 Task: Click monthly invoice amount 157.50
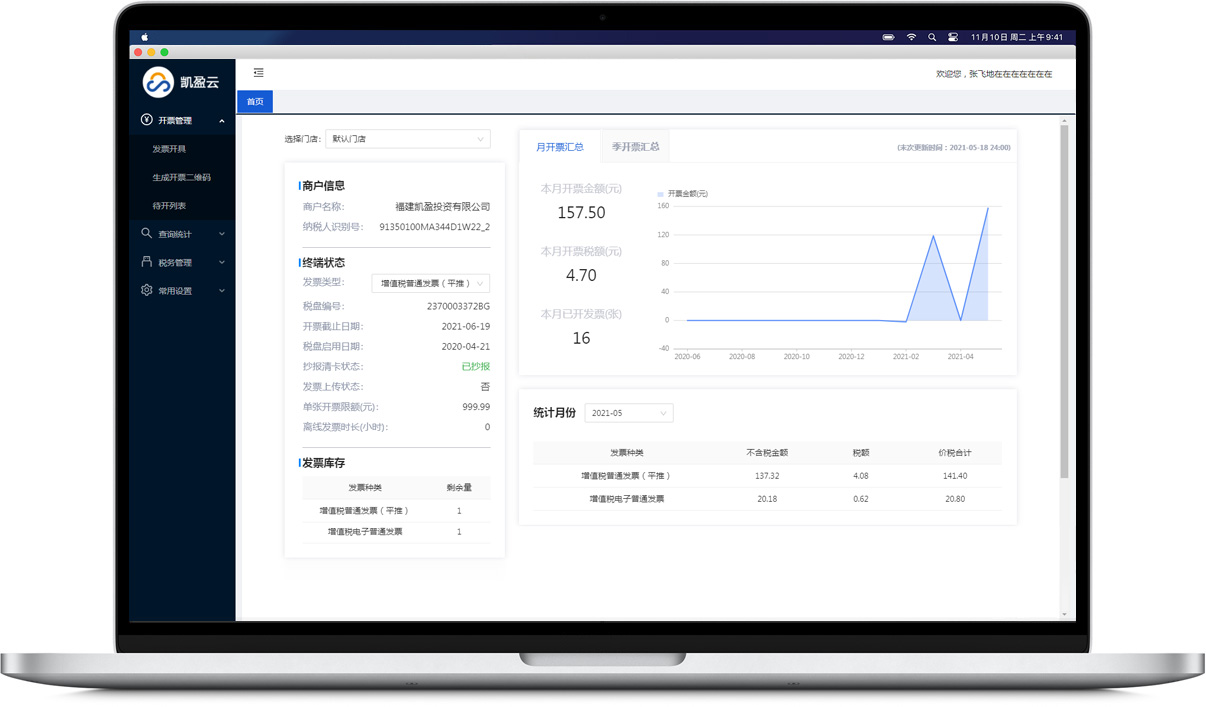tap(581, 213)
